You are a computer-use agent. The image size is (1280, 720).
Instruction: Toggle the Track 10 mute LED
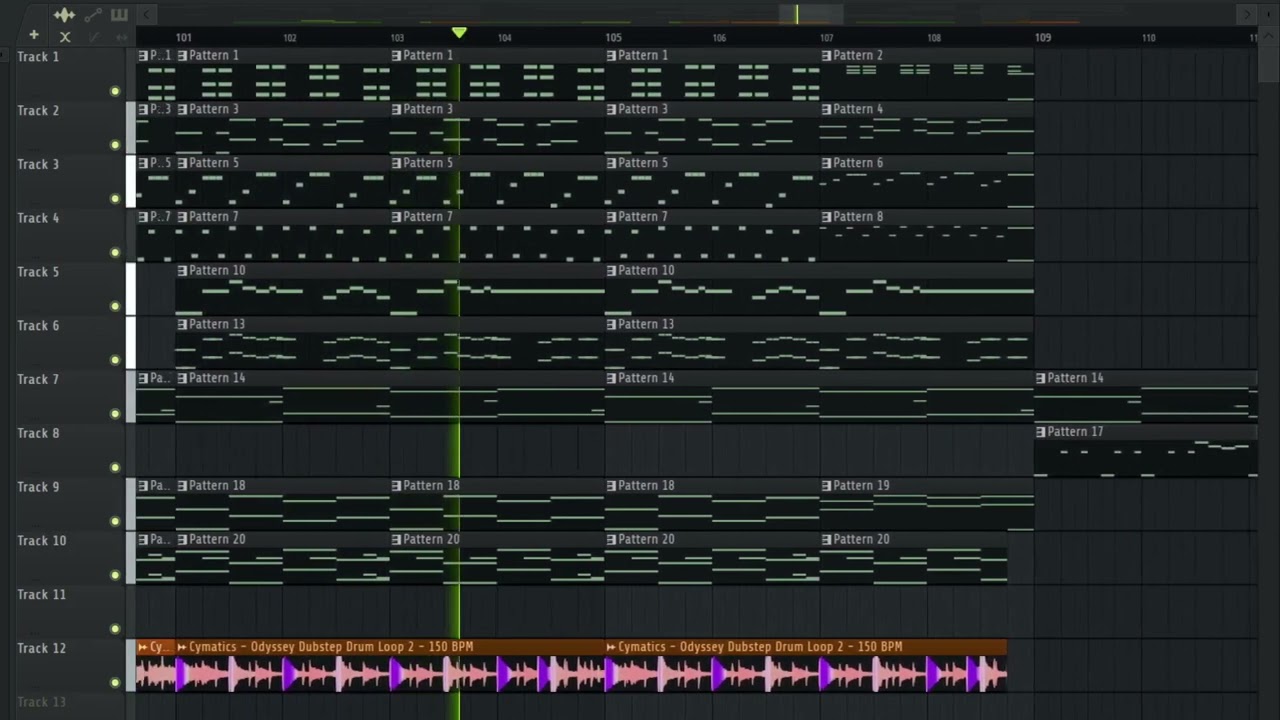pyautogui.click(x=115, y=575)
